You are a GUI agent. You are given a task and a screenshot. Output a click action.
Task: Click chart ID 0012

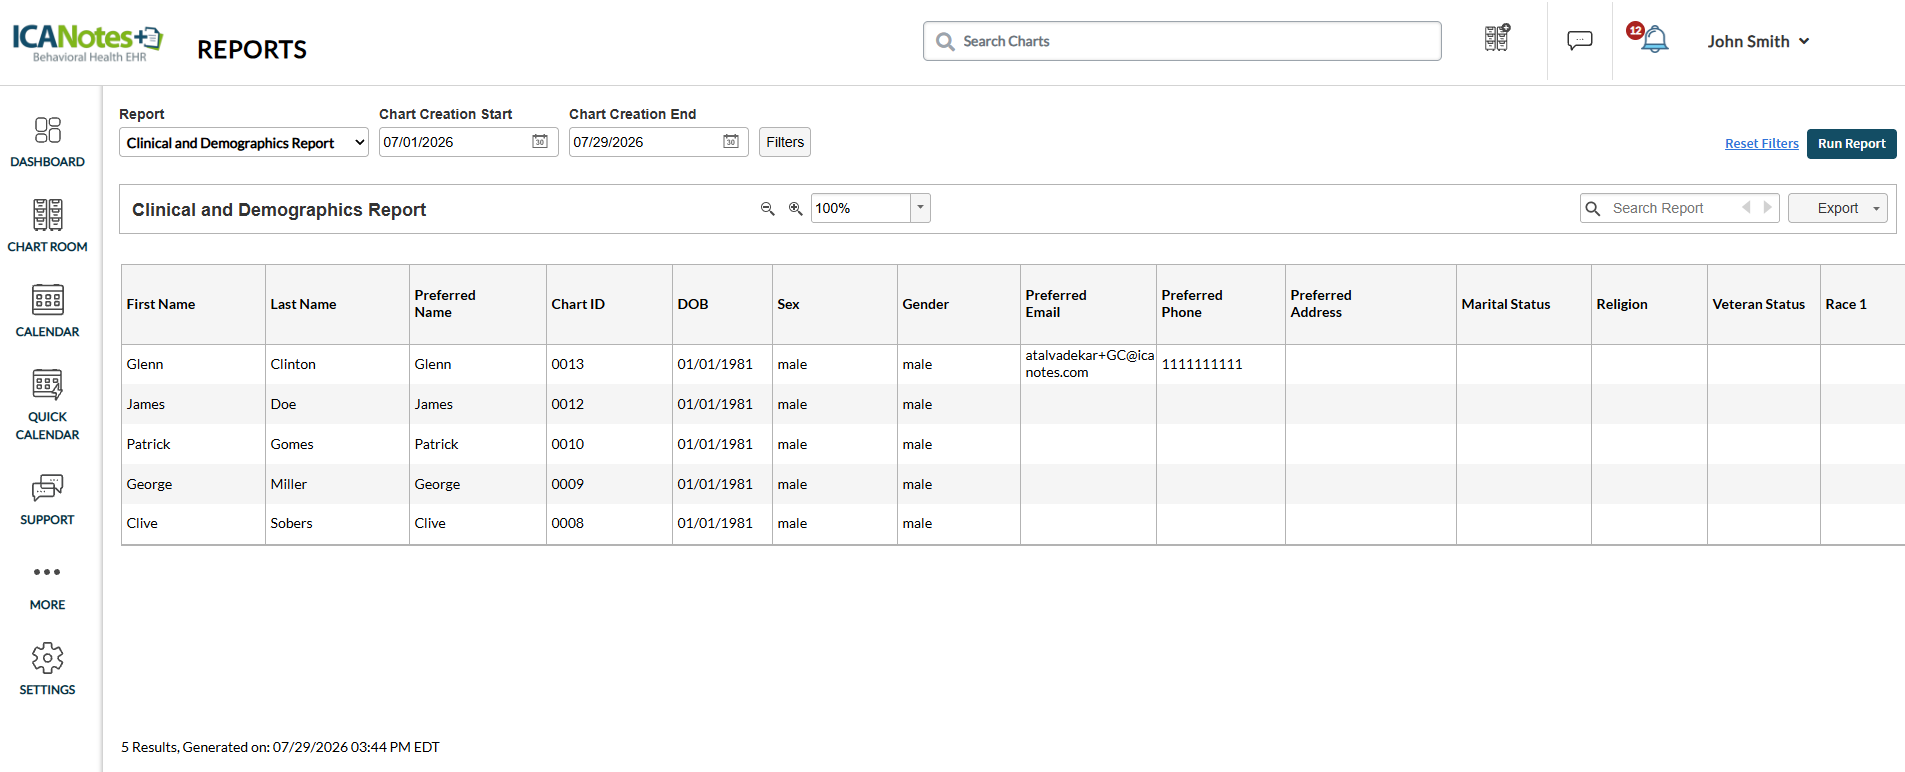pos(568,404)
